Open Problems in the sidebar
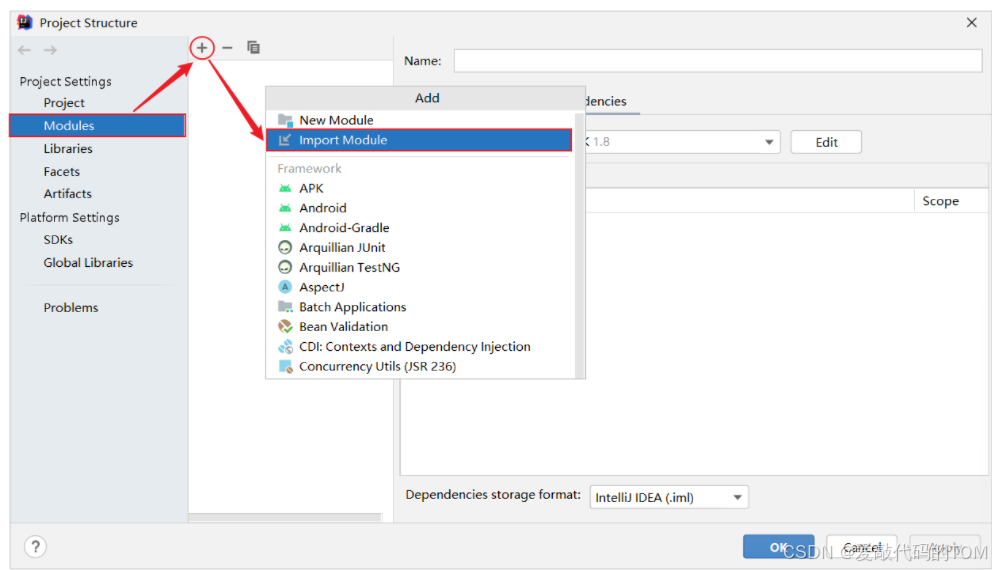 click(71, 307)
